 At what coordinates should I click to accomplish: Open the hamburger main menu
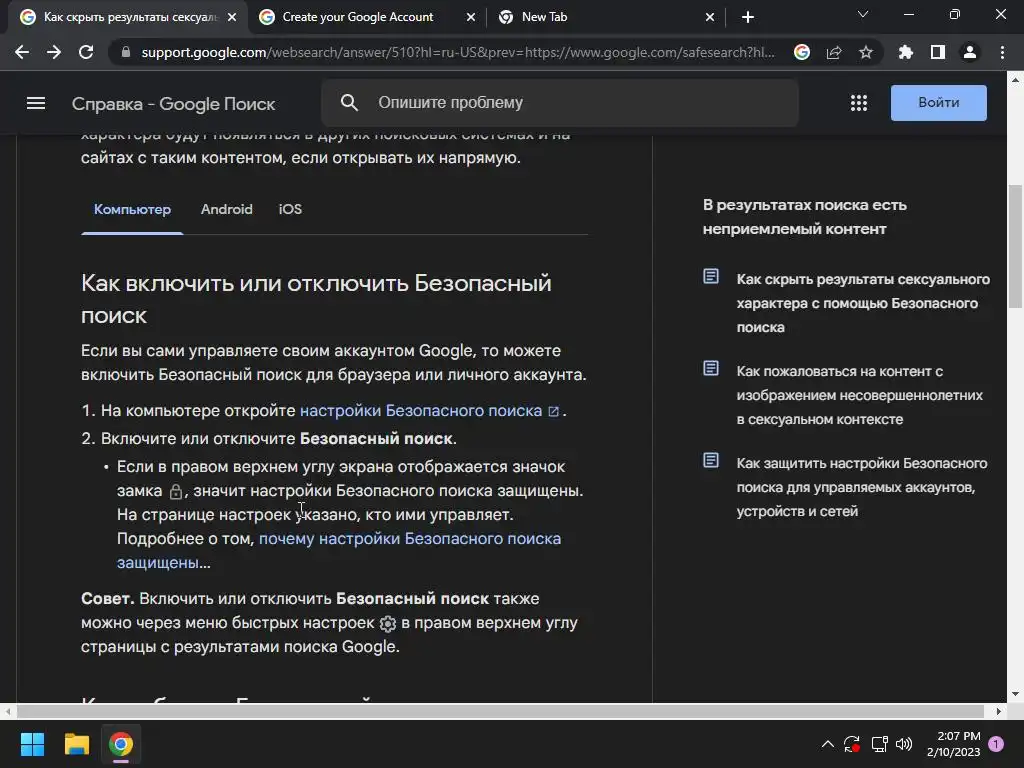36,103
